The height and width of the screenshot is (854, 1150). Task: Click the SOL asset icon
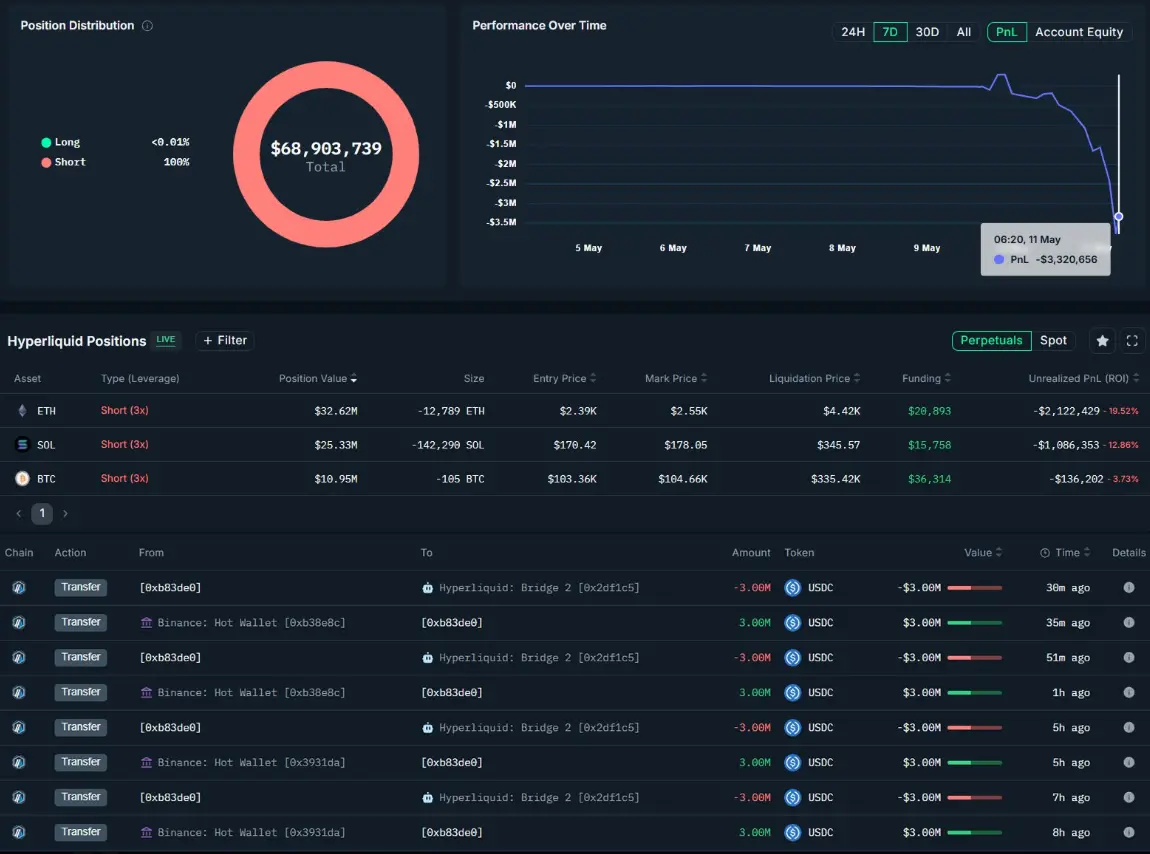(x=22, y=445)
